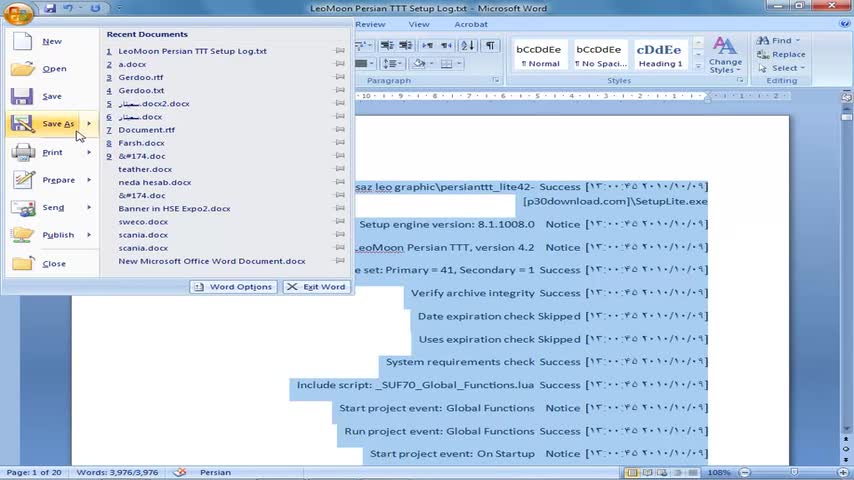The image size is (854, 480).
Task: Switch to the Acrobat tab
Action: 471,24
